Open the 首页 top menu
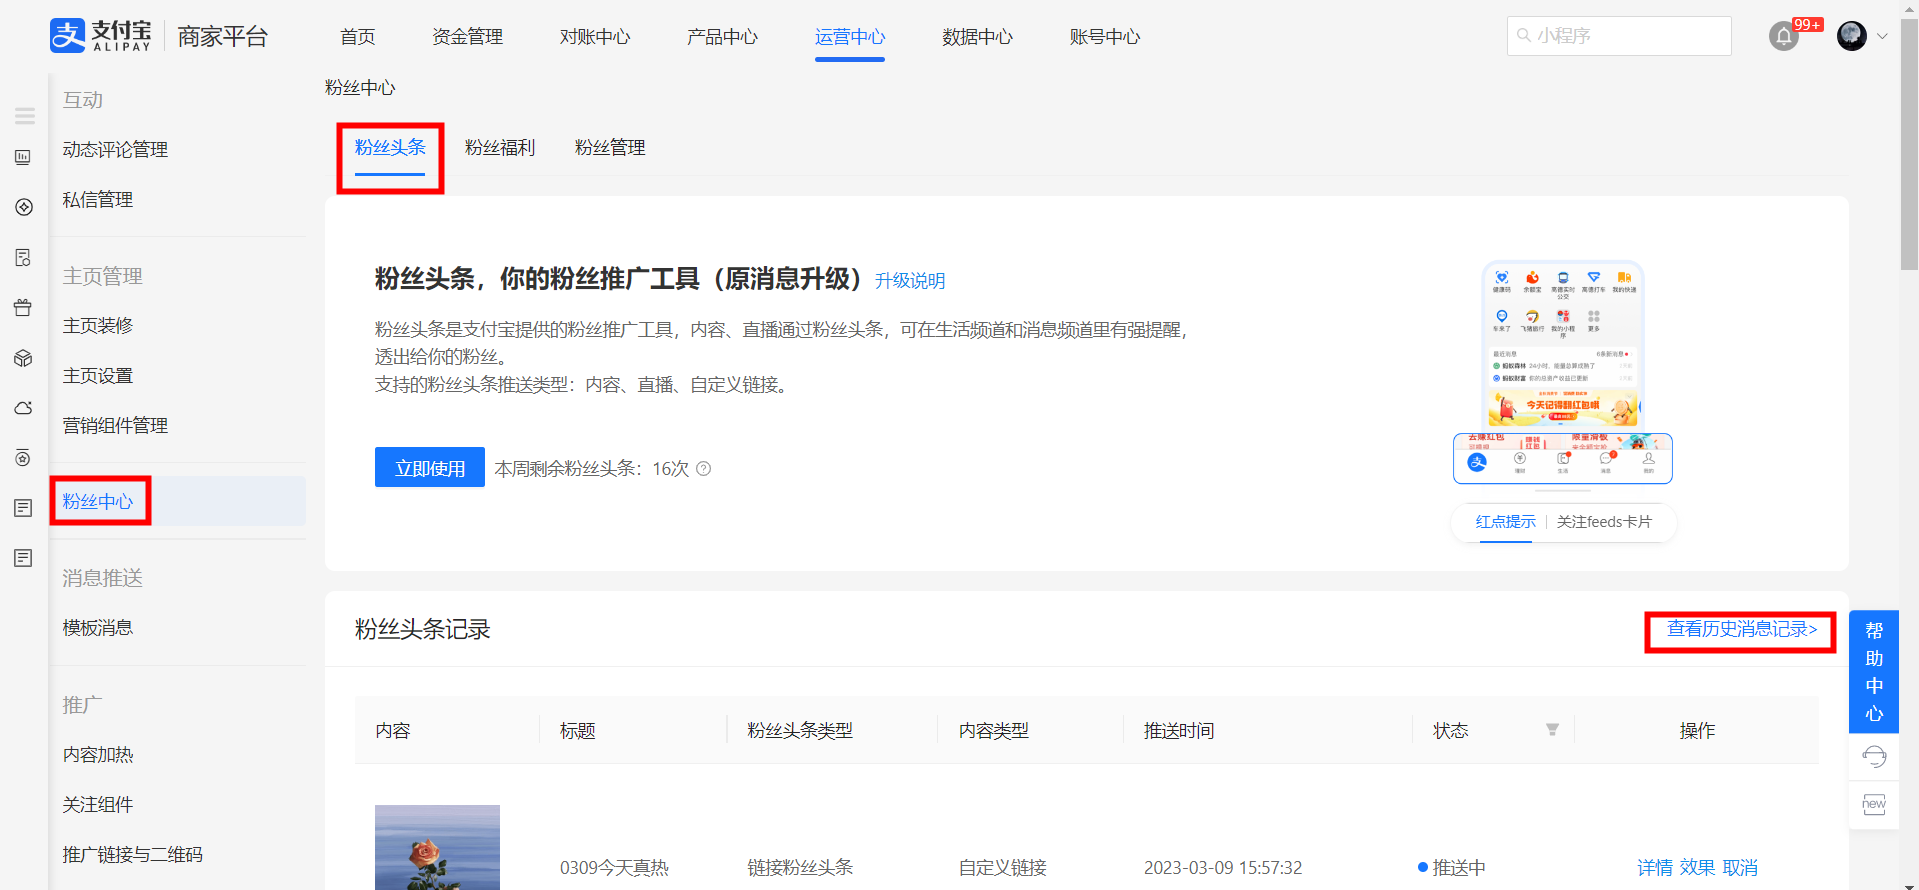The width and height of the screenshot is (1919, 890). (358, 37)
